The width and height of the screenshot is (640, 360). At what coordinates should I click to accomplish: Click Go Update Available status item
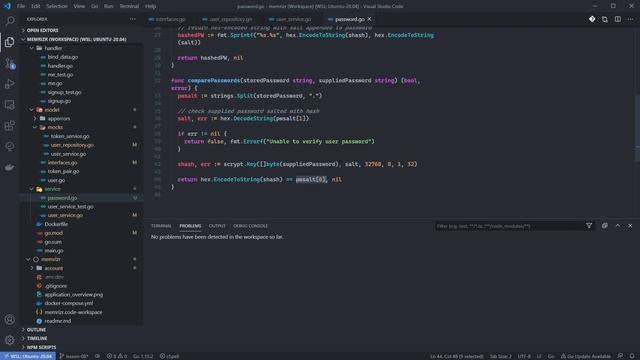click(586, 356)
